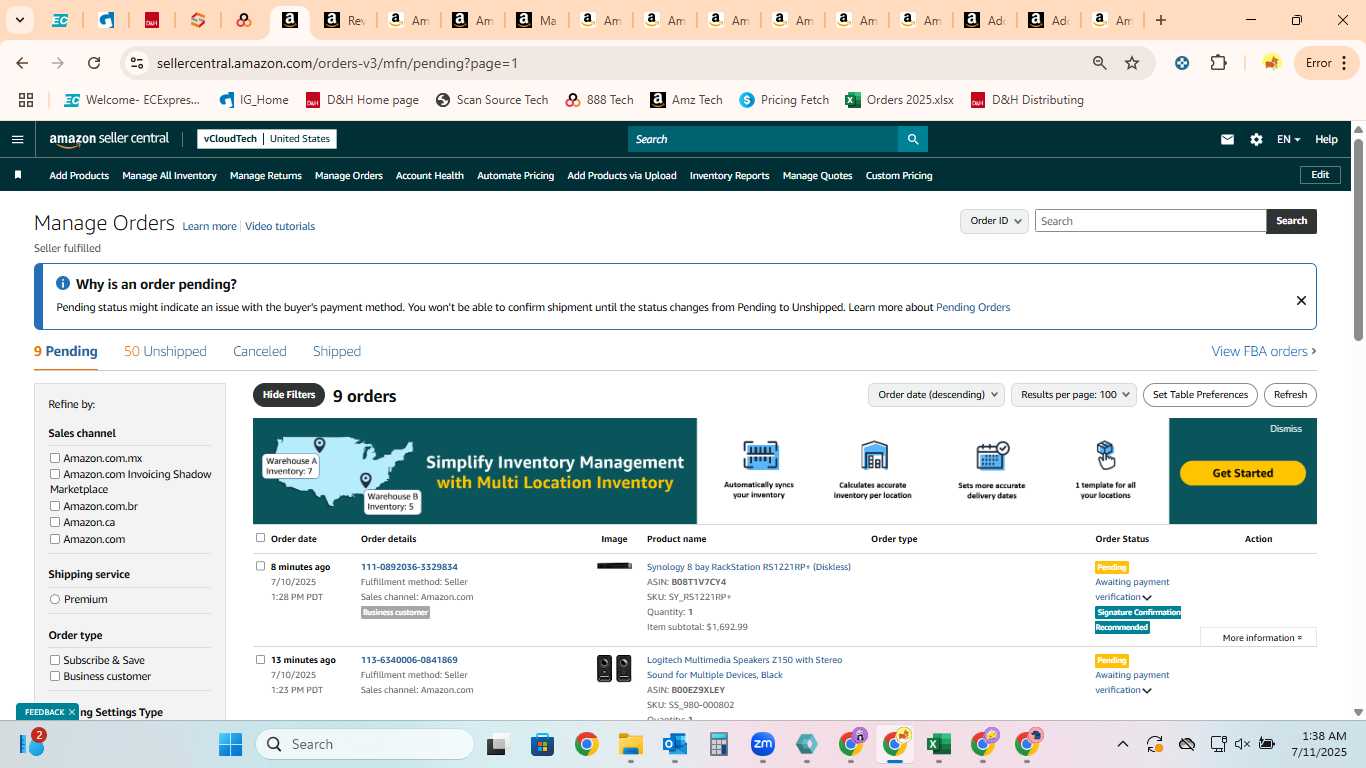Click the browser zoom magnifier icon in address bar

[1099, 63]
